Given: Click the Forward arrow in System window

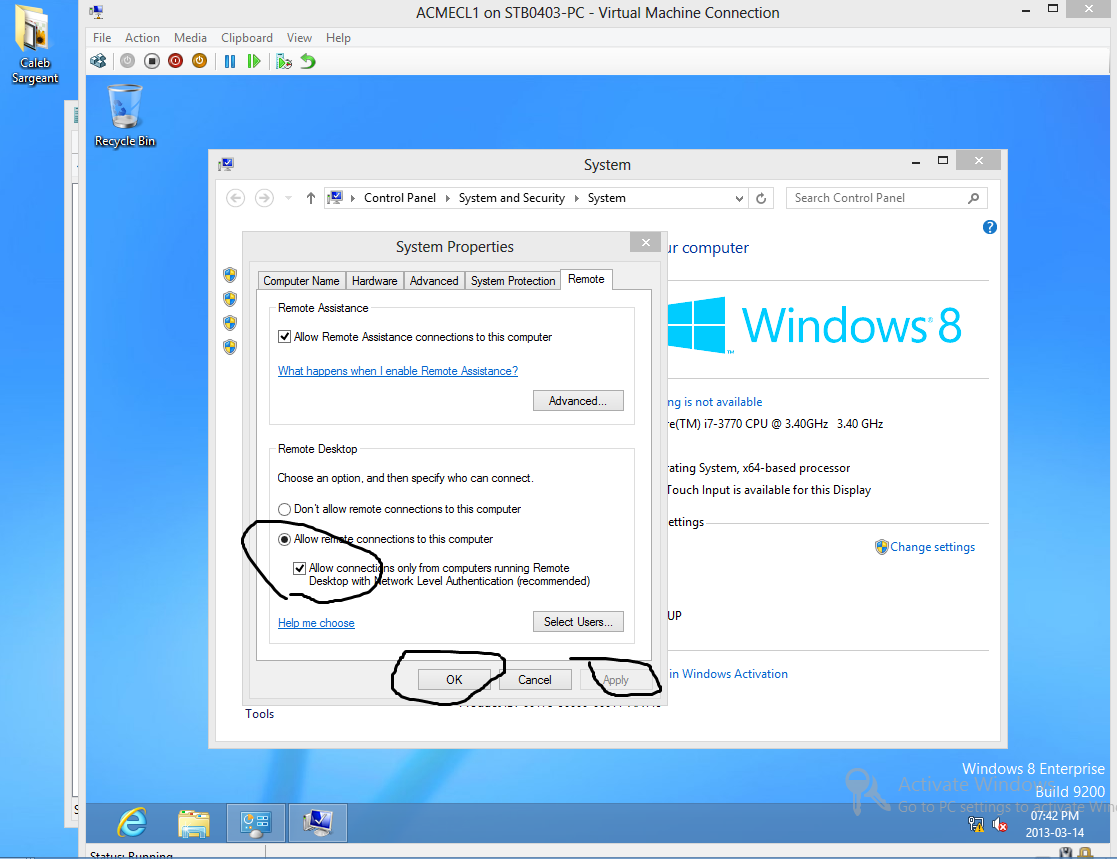Looking at the screenshot, I should [x=264, y=198].
